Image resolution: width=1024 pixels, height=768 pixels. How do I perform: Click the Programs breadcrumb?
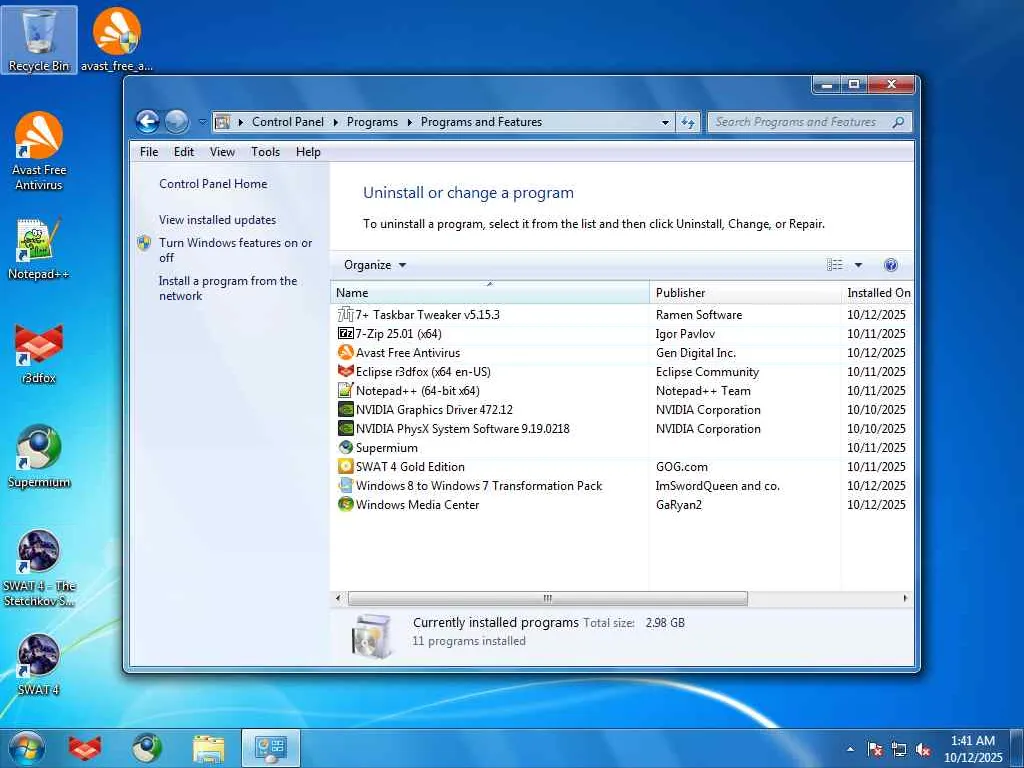tap(372, 122)
